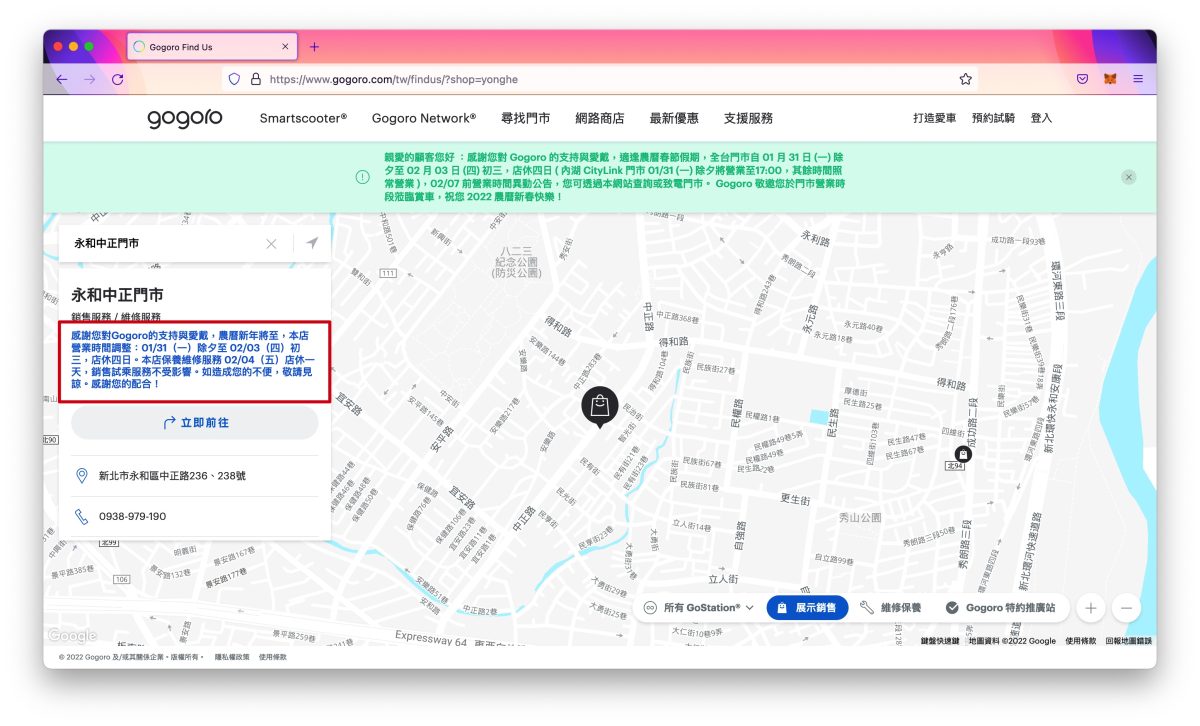1200x726 pixels.
Task: Click the browser URL address bar
Action: (x=600, y=79)
